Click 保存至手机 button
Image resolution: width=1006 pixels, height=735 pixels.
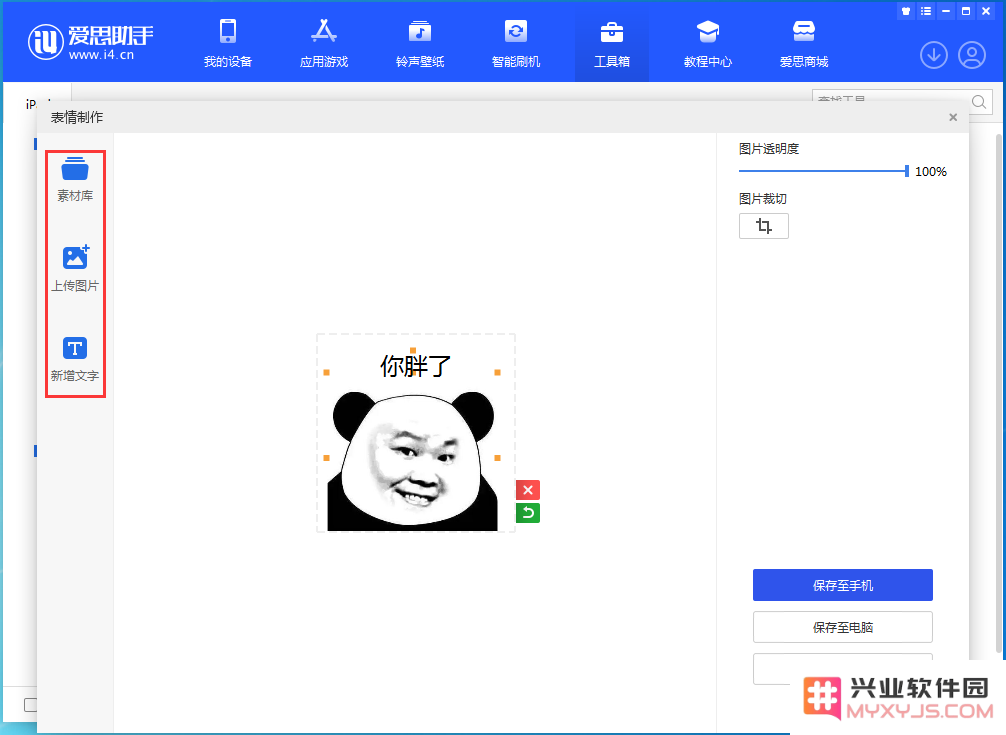coord(842,585)
